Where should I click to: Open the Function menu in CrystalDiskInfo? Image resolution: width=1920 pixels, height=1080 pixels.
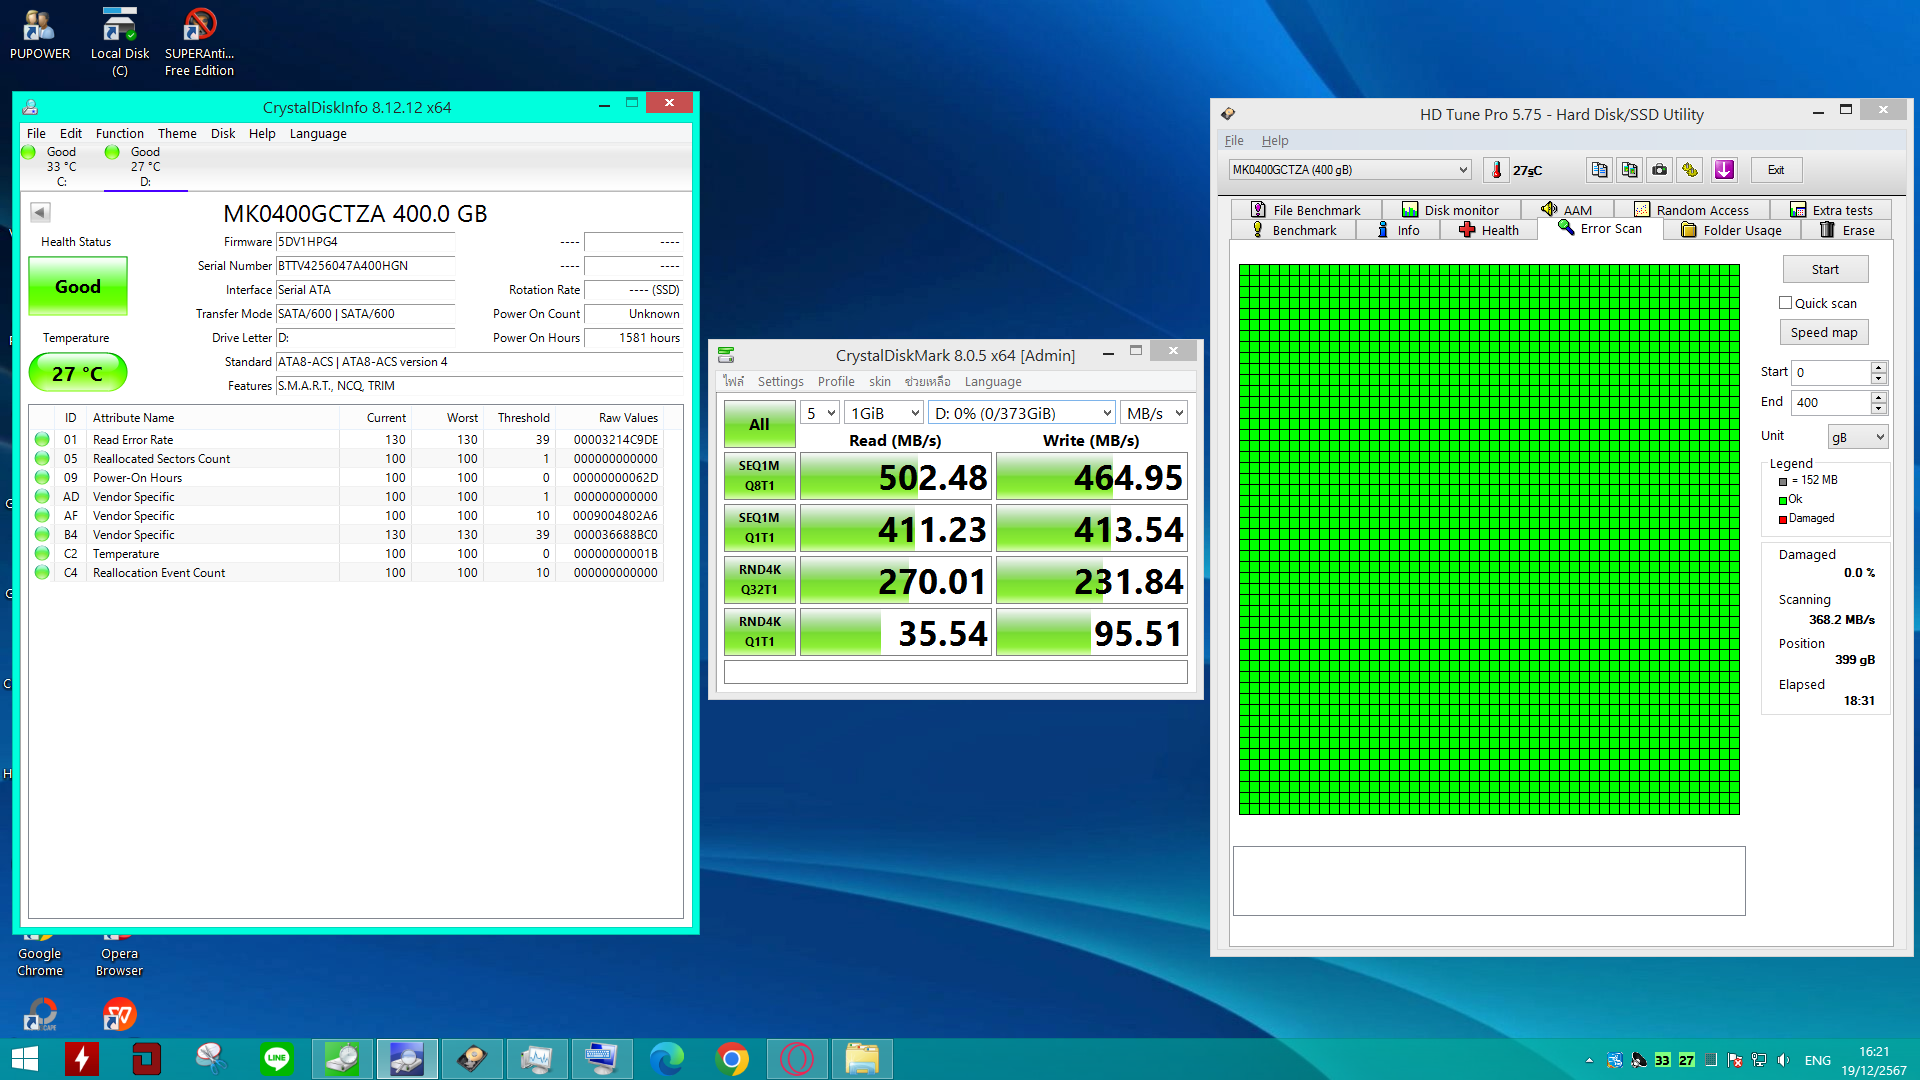tap(119, 133)
